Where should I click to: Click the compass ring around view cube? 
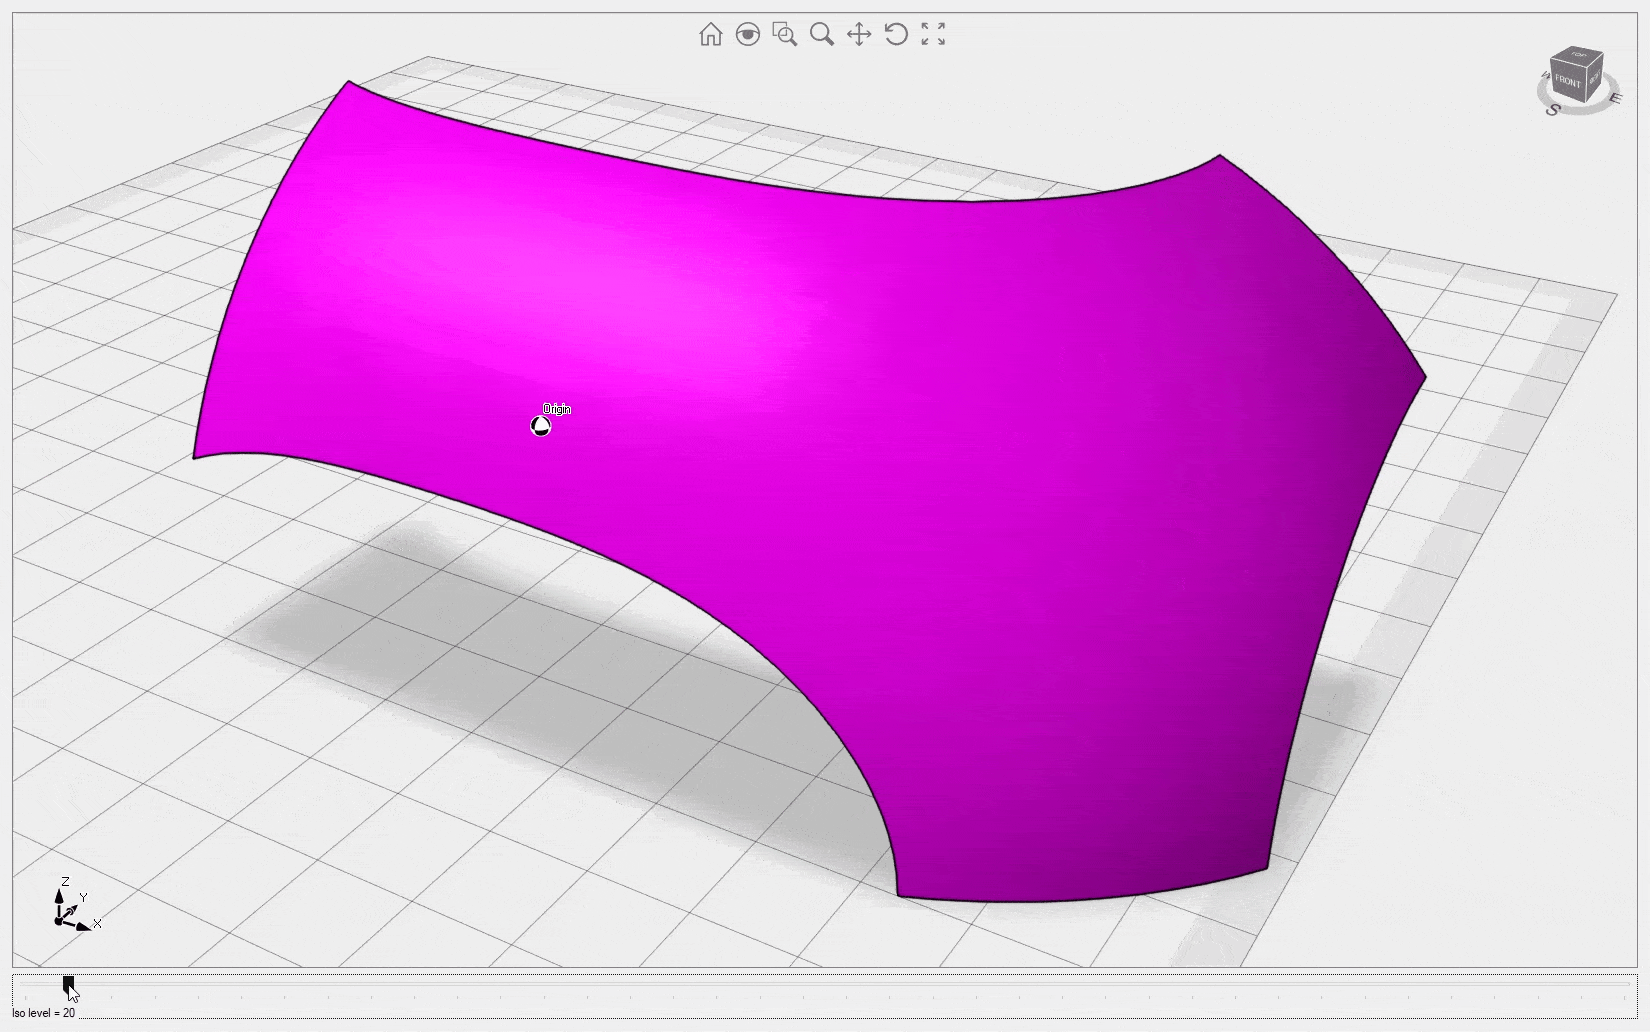pyautogui.click(x=1585, y=110)
